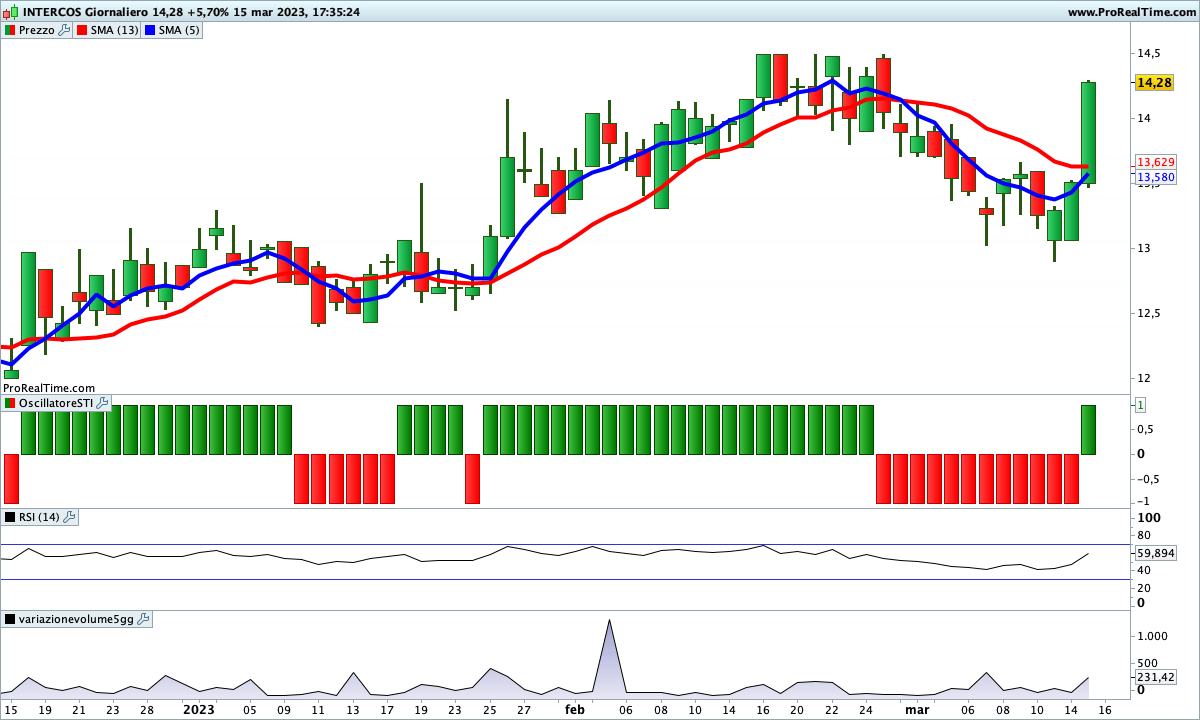Open OscillatoreSTI wrench settings icon
The height and width of the screenshot is (720, 1200).
coord(103,403)
